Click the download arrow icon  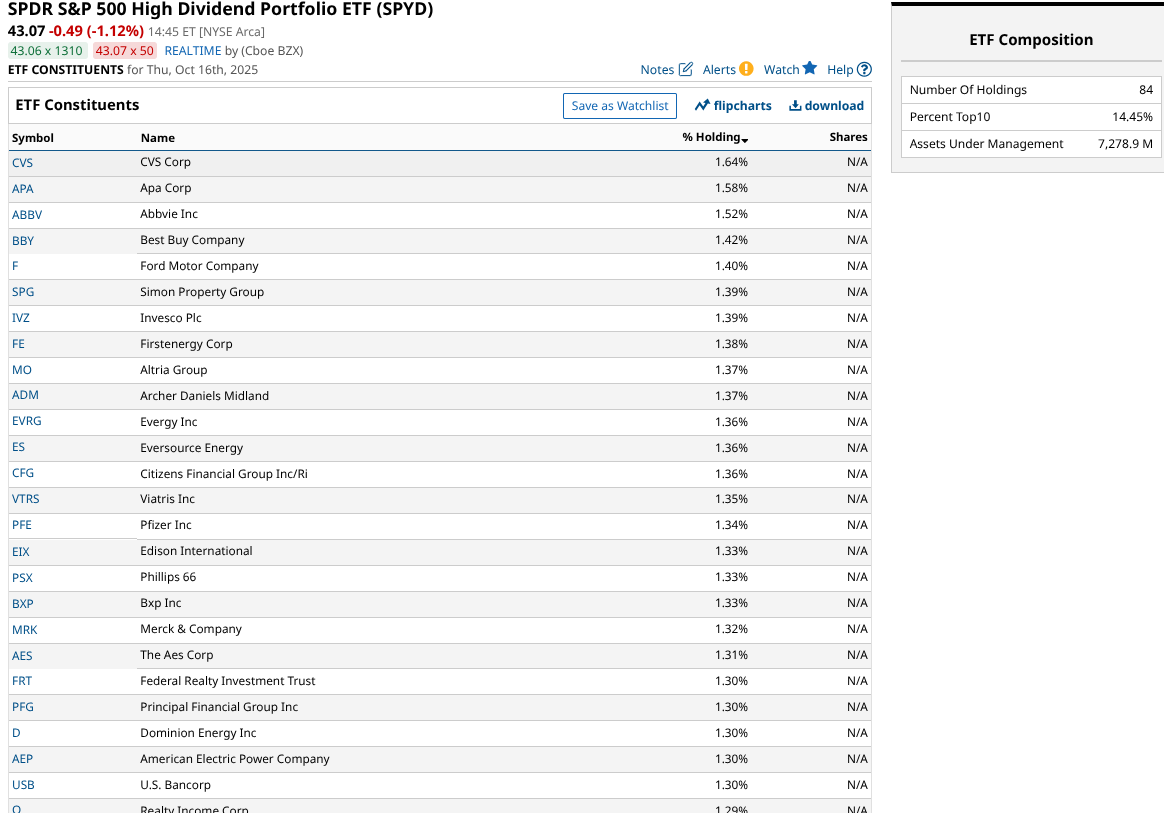point(795,105)
